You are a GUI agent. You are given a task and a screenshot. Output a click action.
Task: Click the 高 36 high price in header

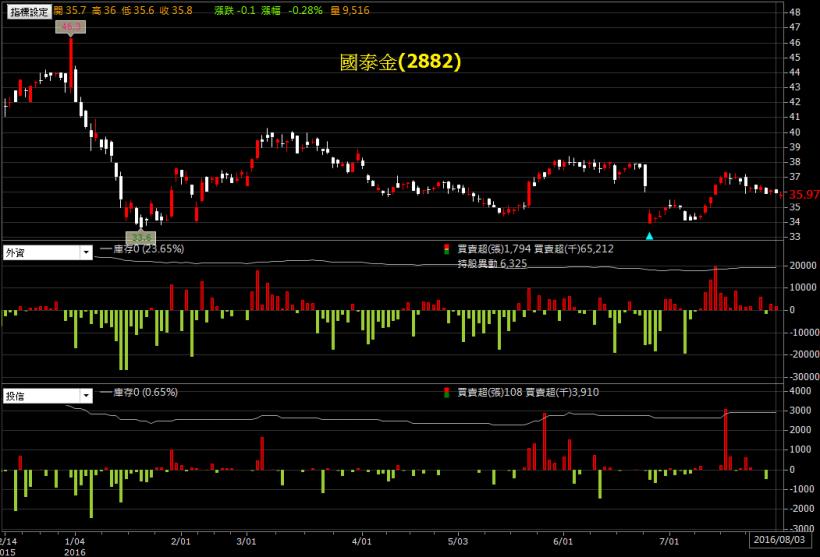pos(104,10)
